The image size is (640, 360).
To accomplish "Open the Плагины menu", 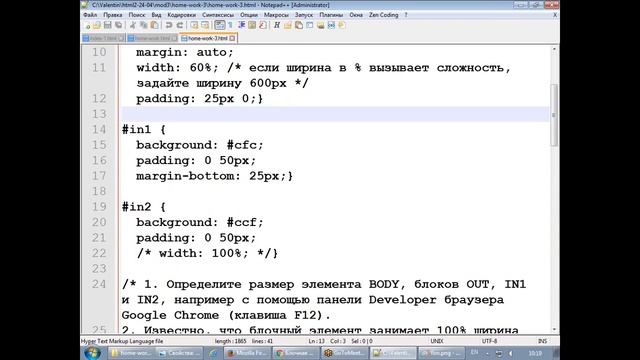I will pos(331,15).
